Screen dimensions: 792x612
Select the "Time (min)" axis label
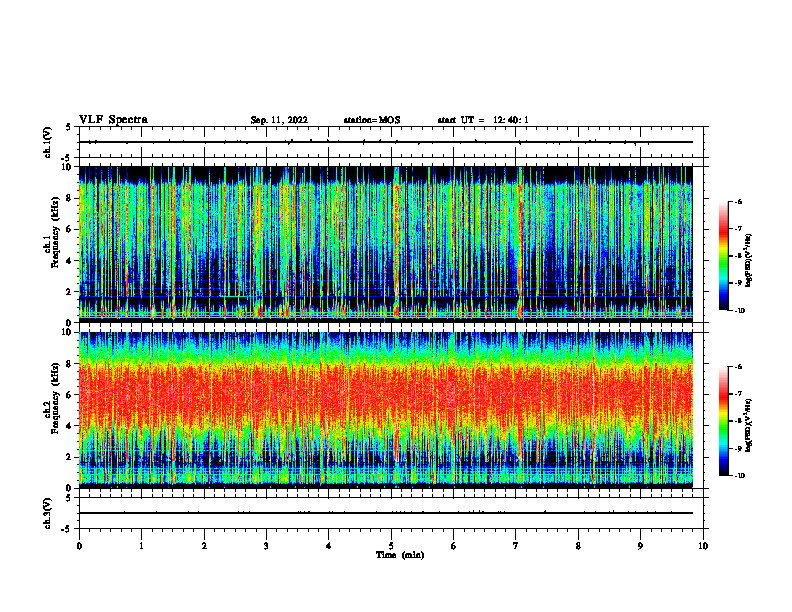pyautogui.click(x=400, y=555)
